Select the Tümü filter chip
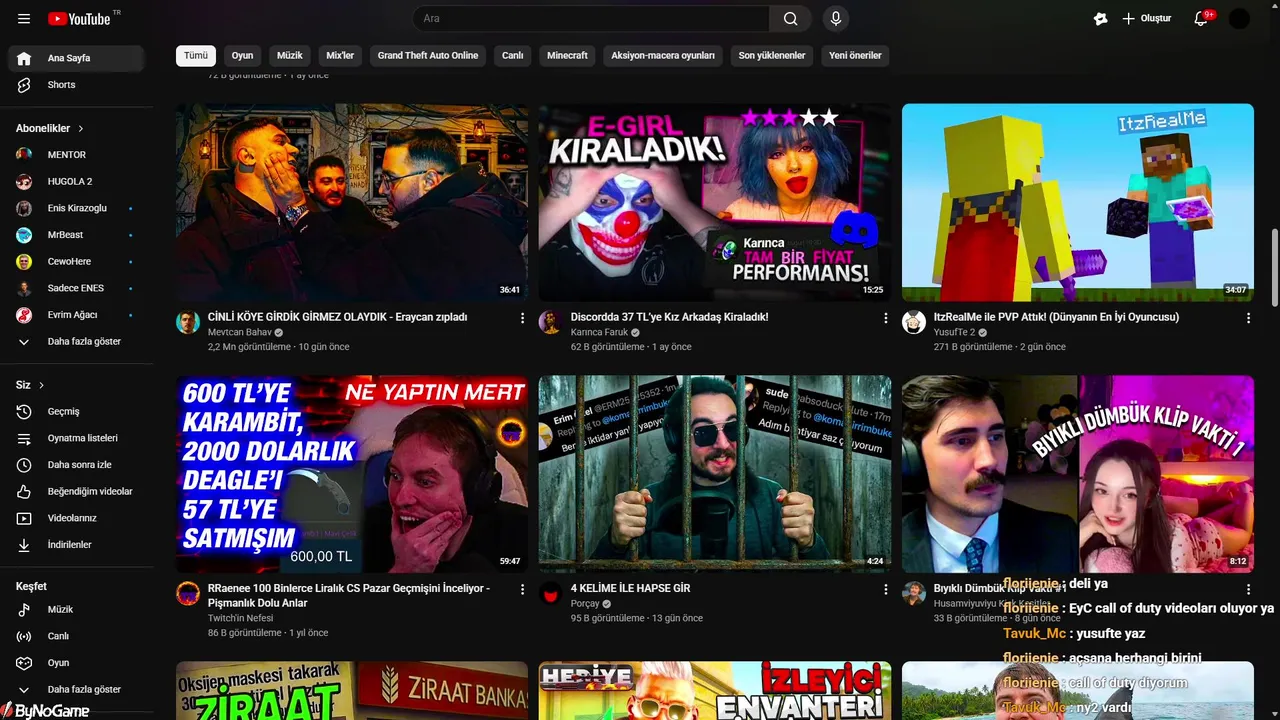This screenshot has width=1280, height=720. click(x=196, y=56)
